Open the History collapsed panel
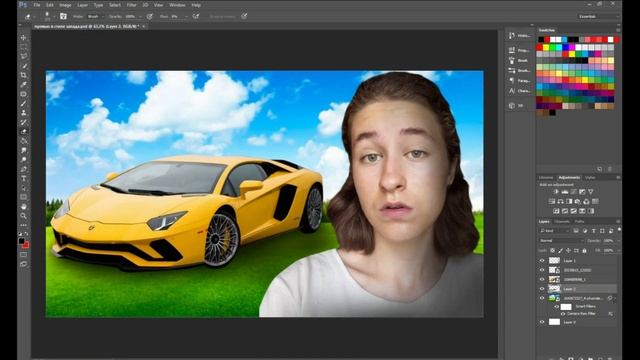 [x=520, y=36]
